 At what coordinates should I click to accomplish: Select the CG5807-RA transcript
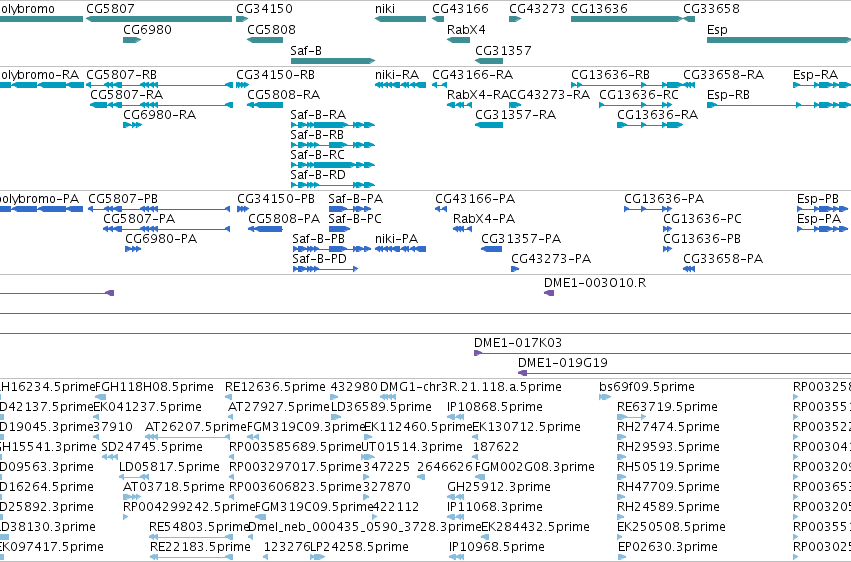(x=162, y=105)
